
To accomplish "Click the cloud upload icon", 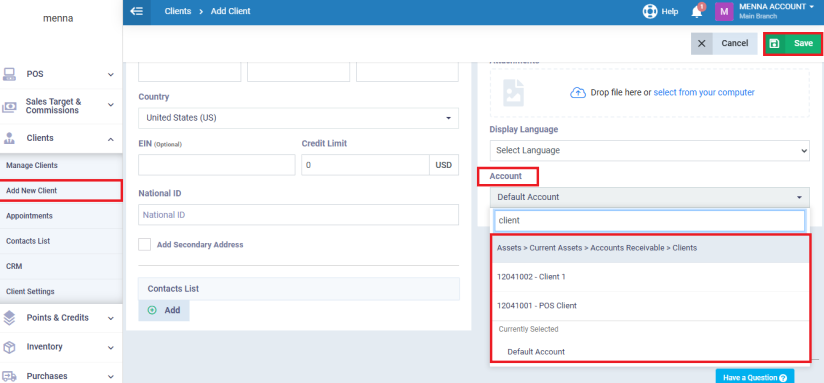I will click(578, 92).
